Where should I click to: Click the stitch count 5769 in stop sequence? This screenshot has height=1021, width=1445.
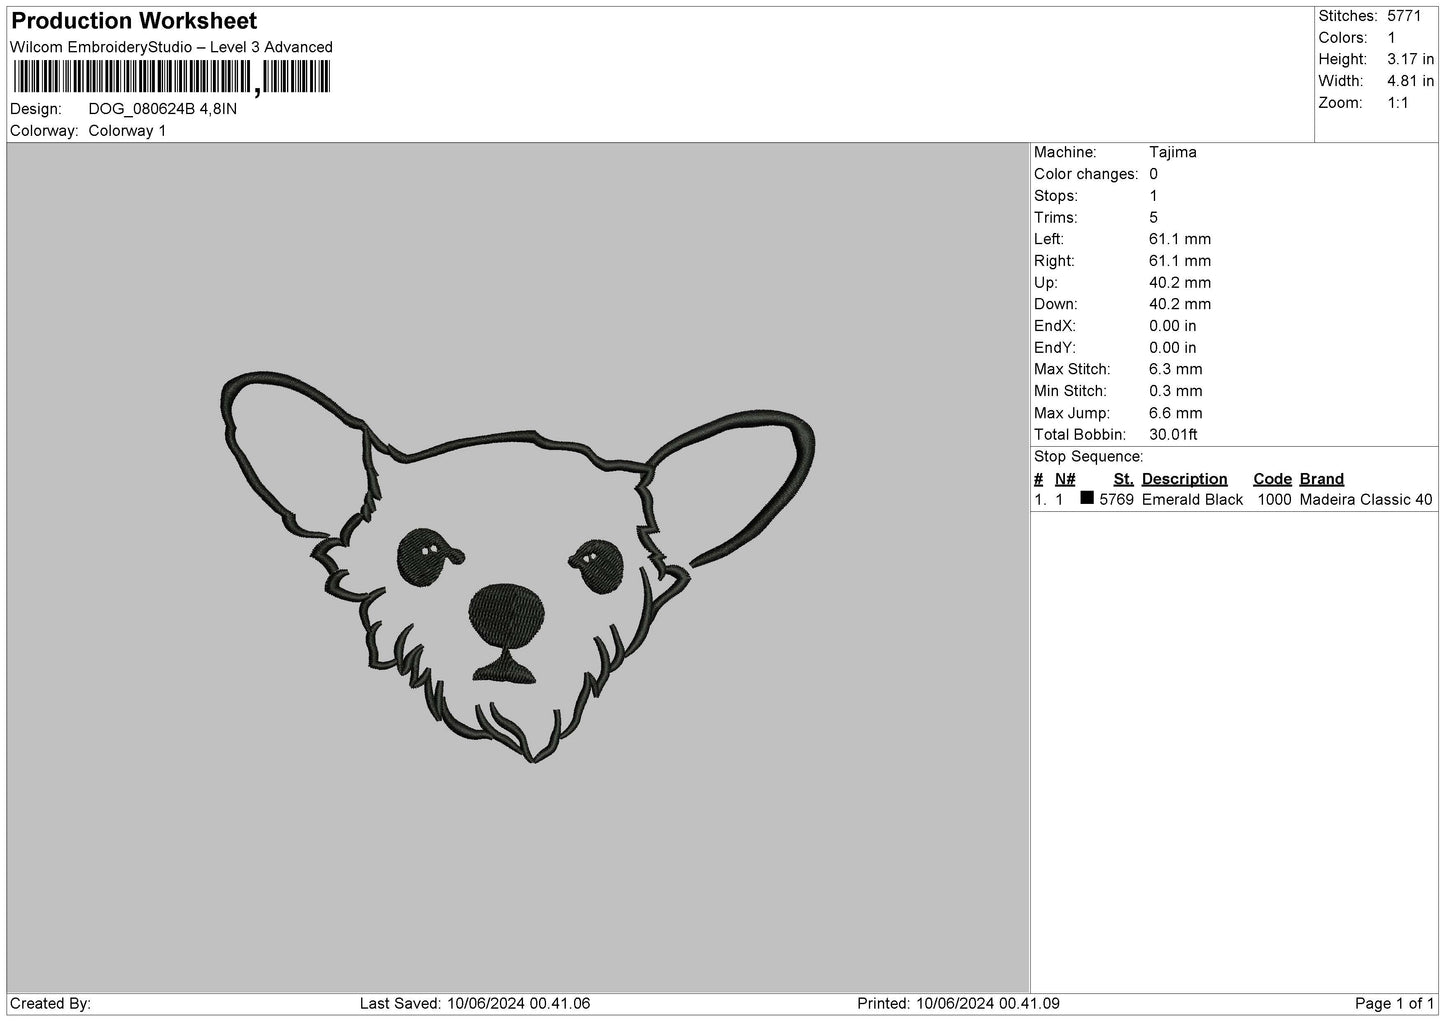pos(1116,500)
